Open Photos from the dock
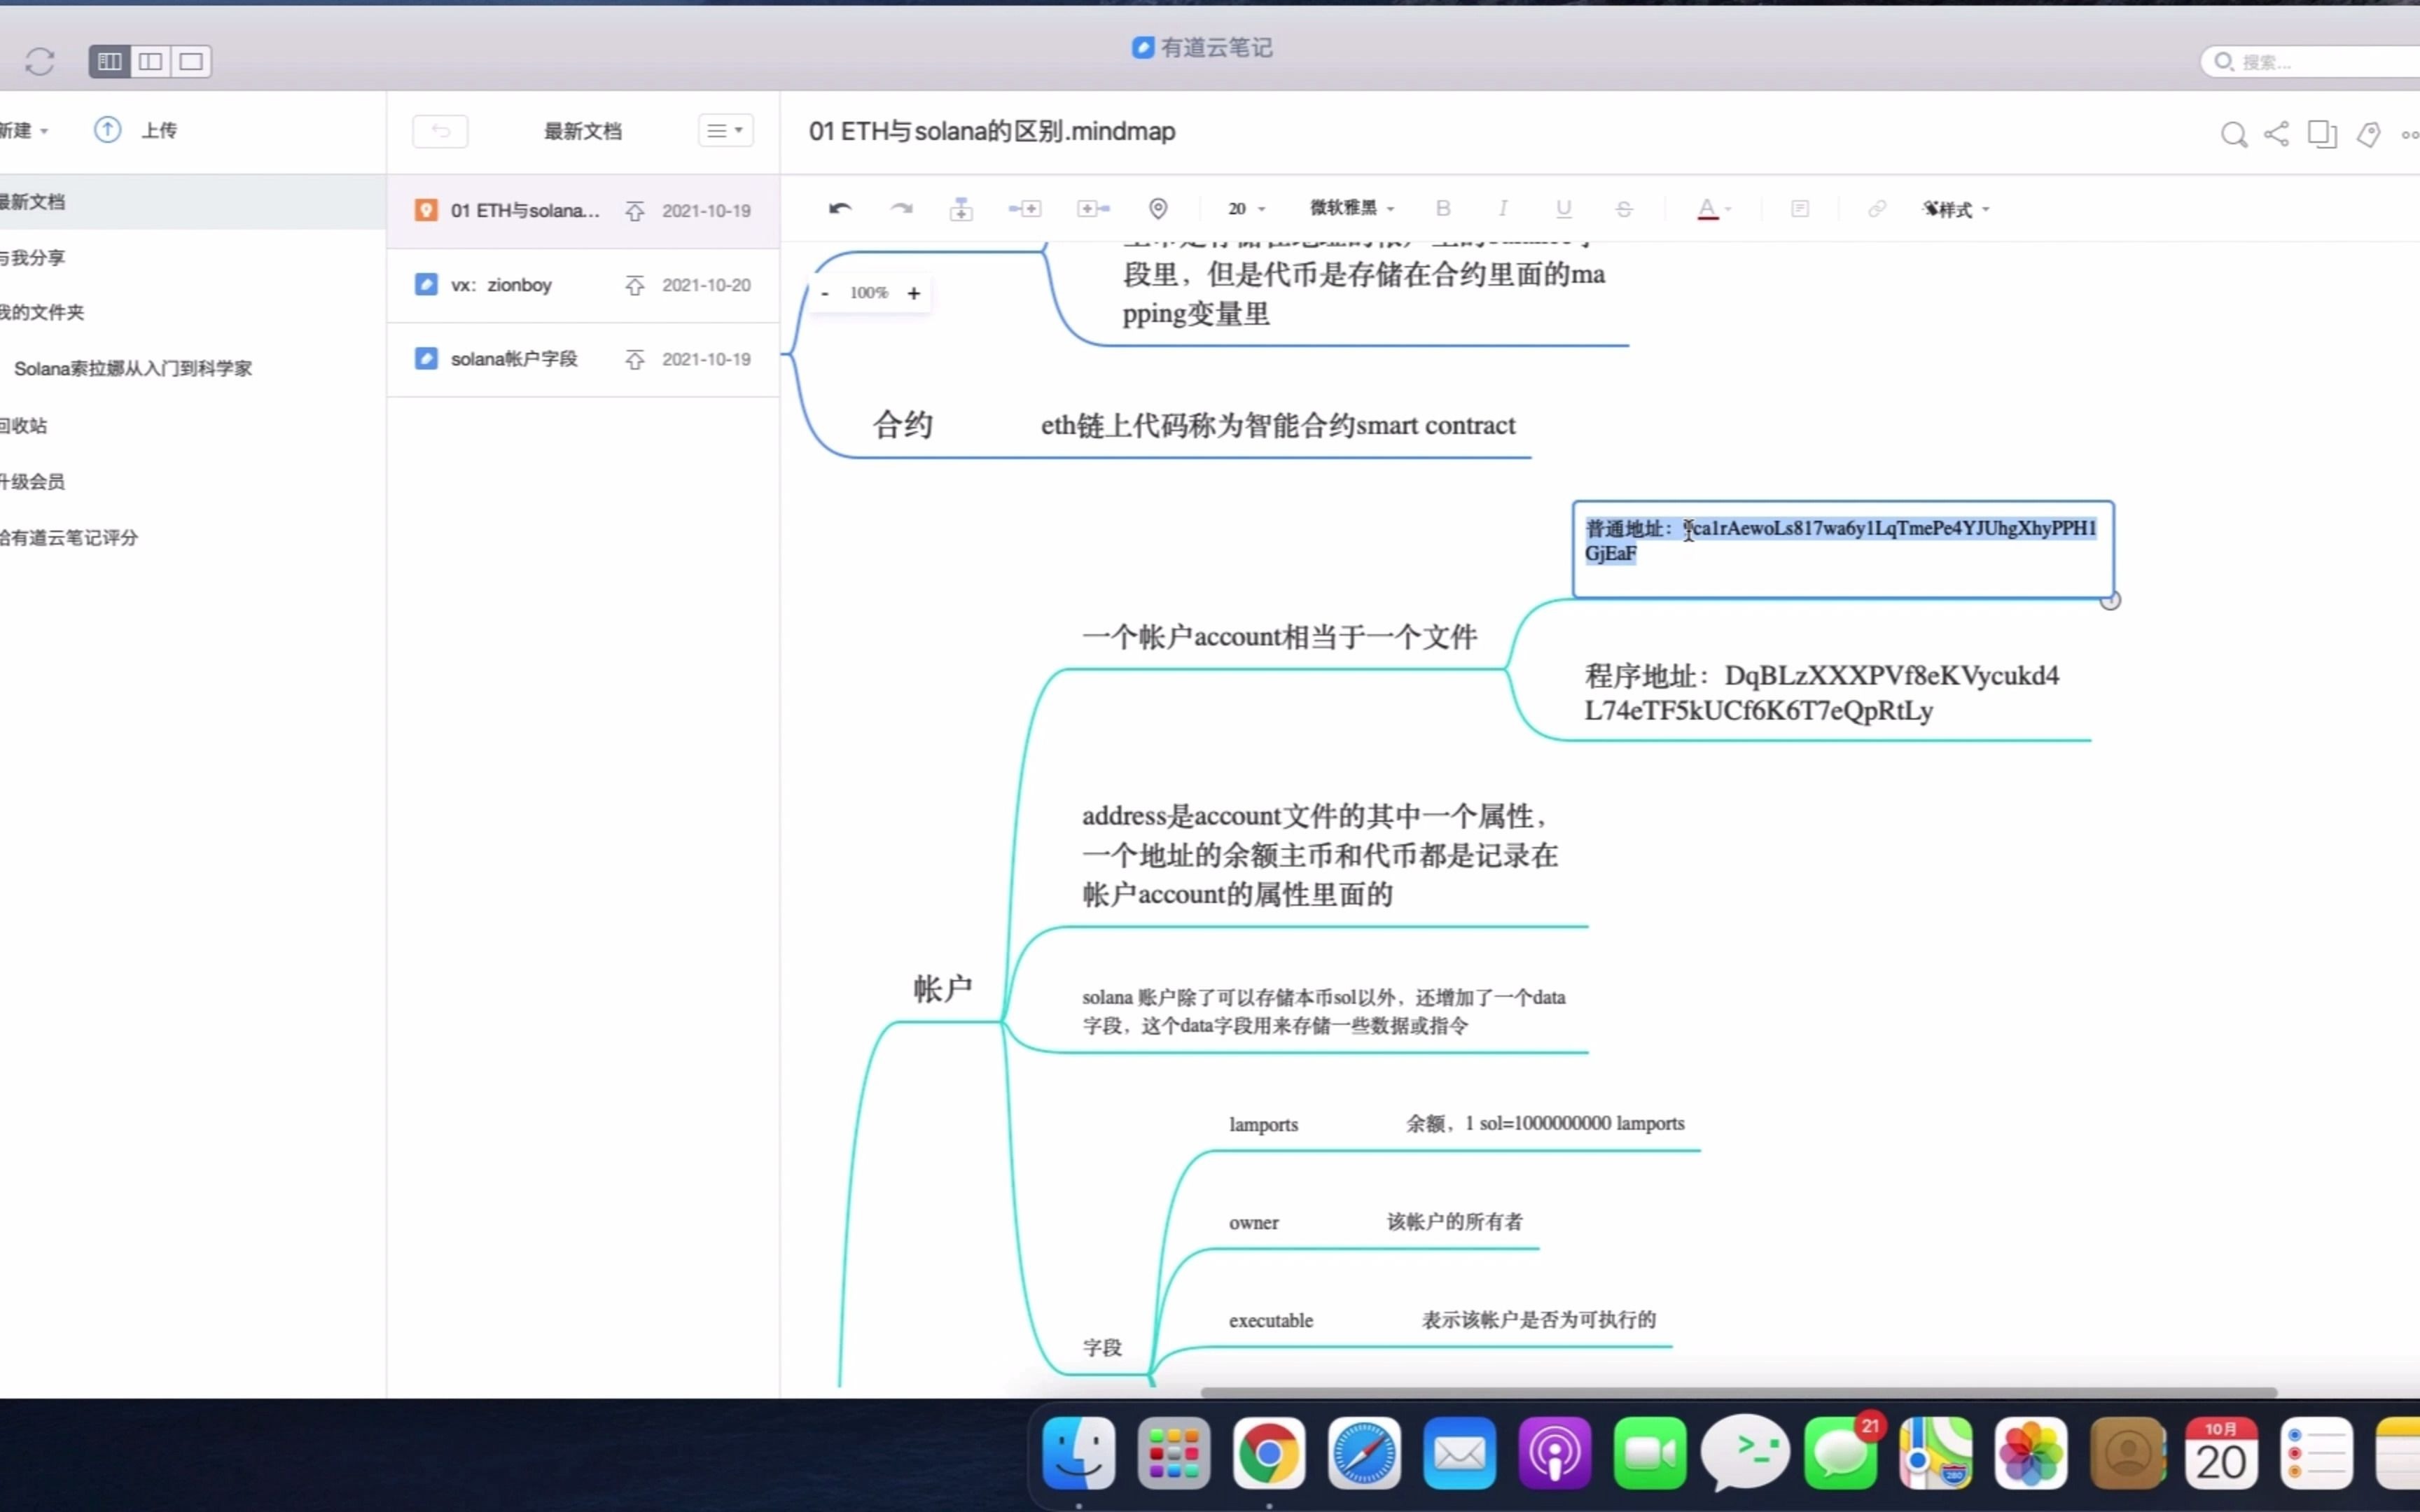Screen dimensions: 2420x1512 2031,1453
